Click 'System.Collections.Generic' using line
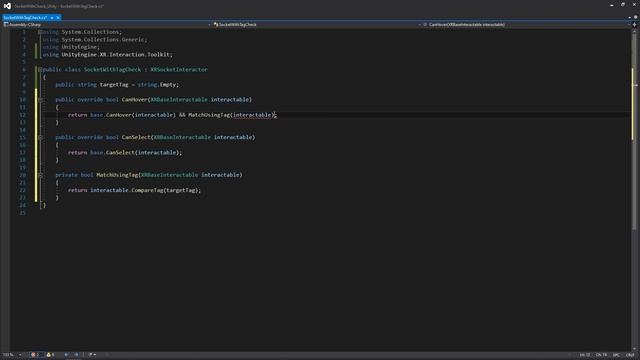Screen dimensions: 640x360 (x=104, y=40)
